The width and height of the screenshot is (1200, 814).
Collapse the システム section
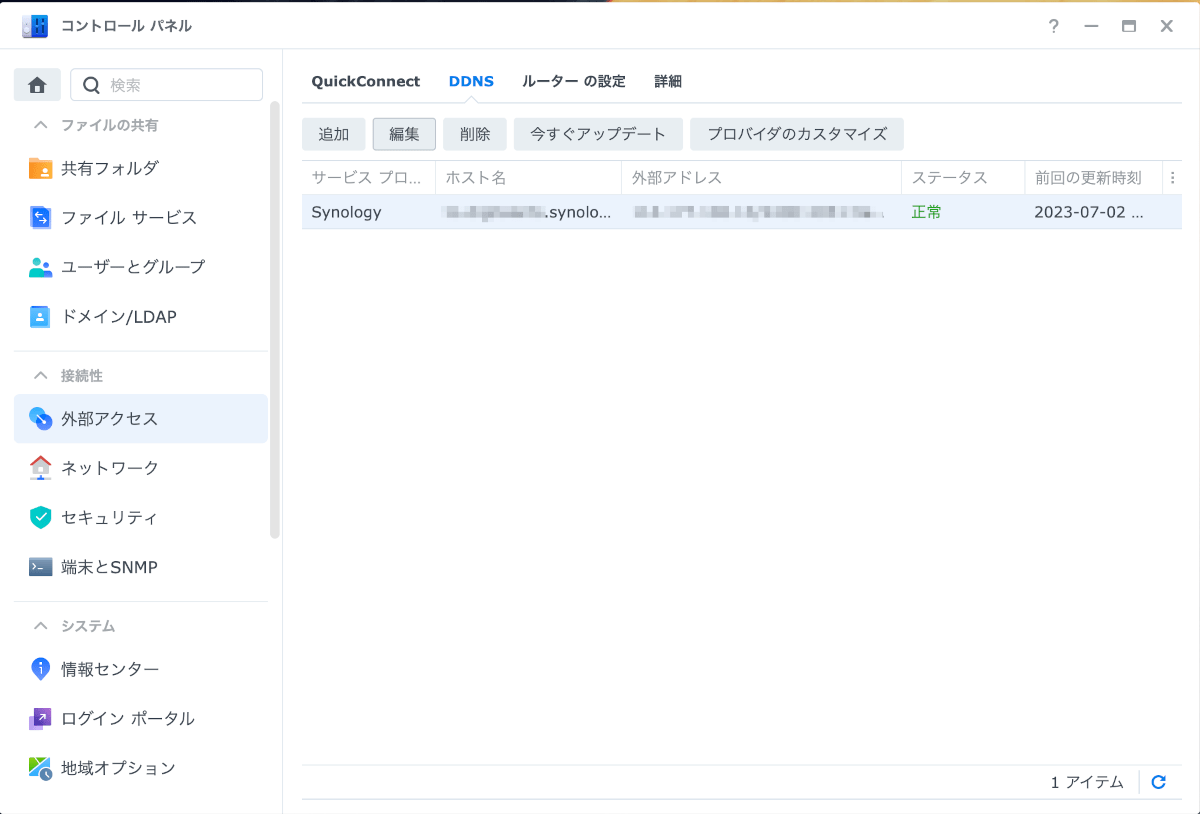(41, 626)
